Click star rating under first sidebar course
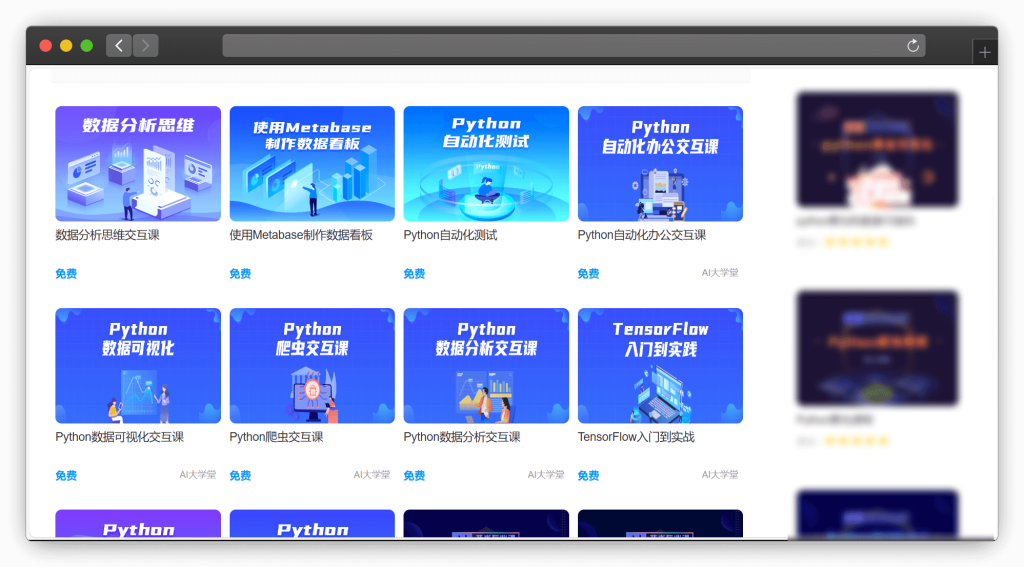The height and width of the screenshot is (567, 1024). (857, 242)
